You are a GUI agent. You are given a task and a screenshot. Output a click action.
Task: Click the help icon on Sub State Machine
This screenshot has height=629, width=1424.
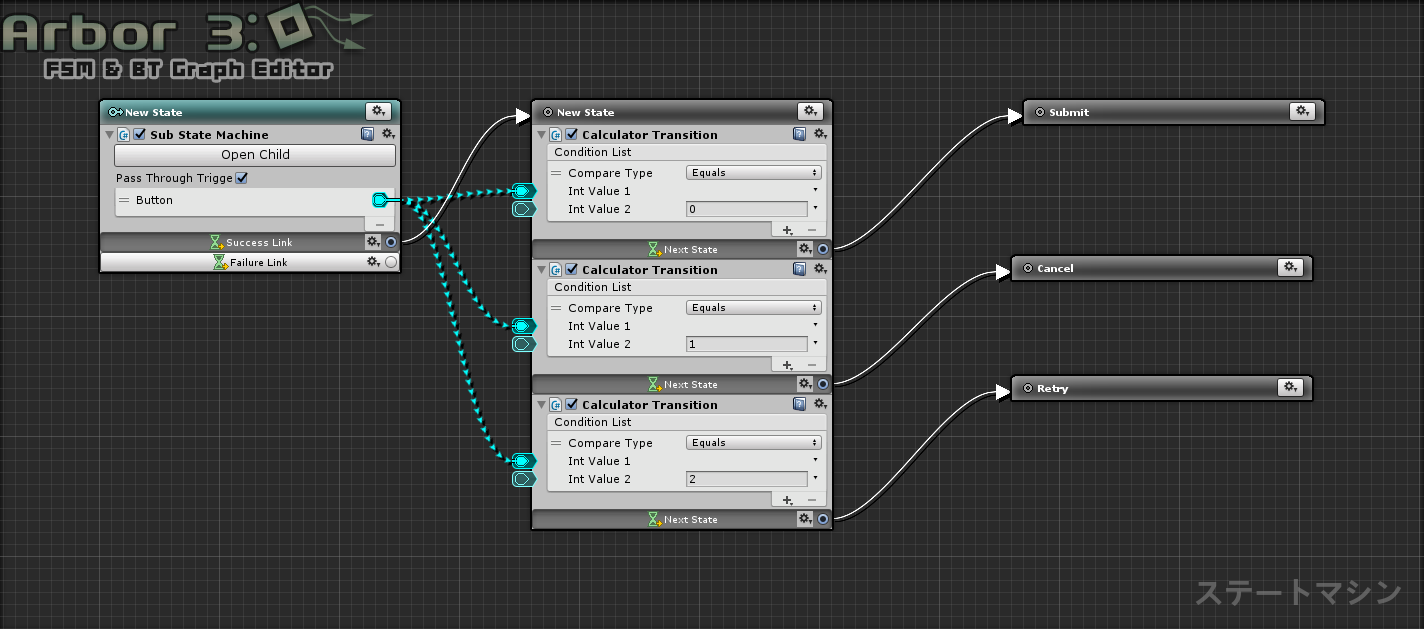(x=366, y=134)
